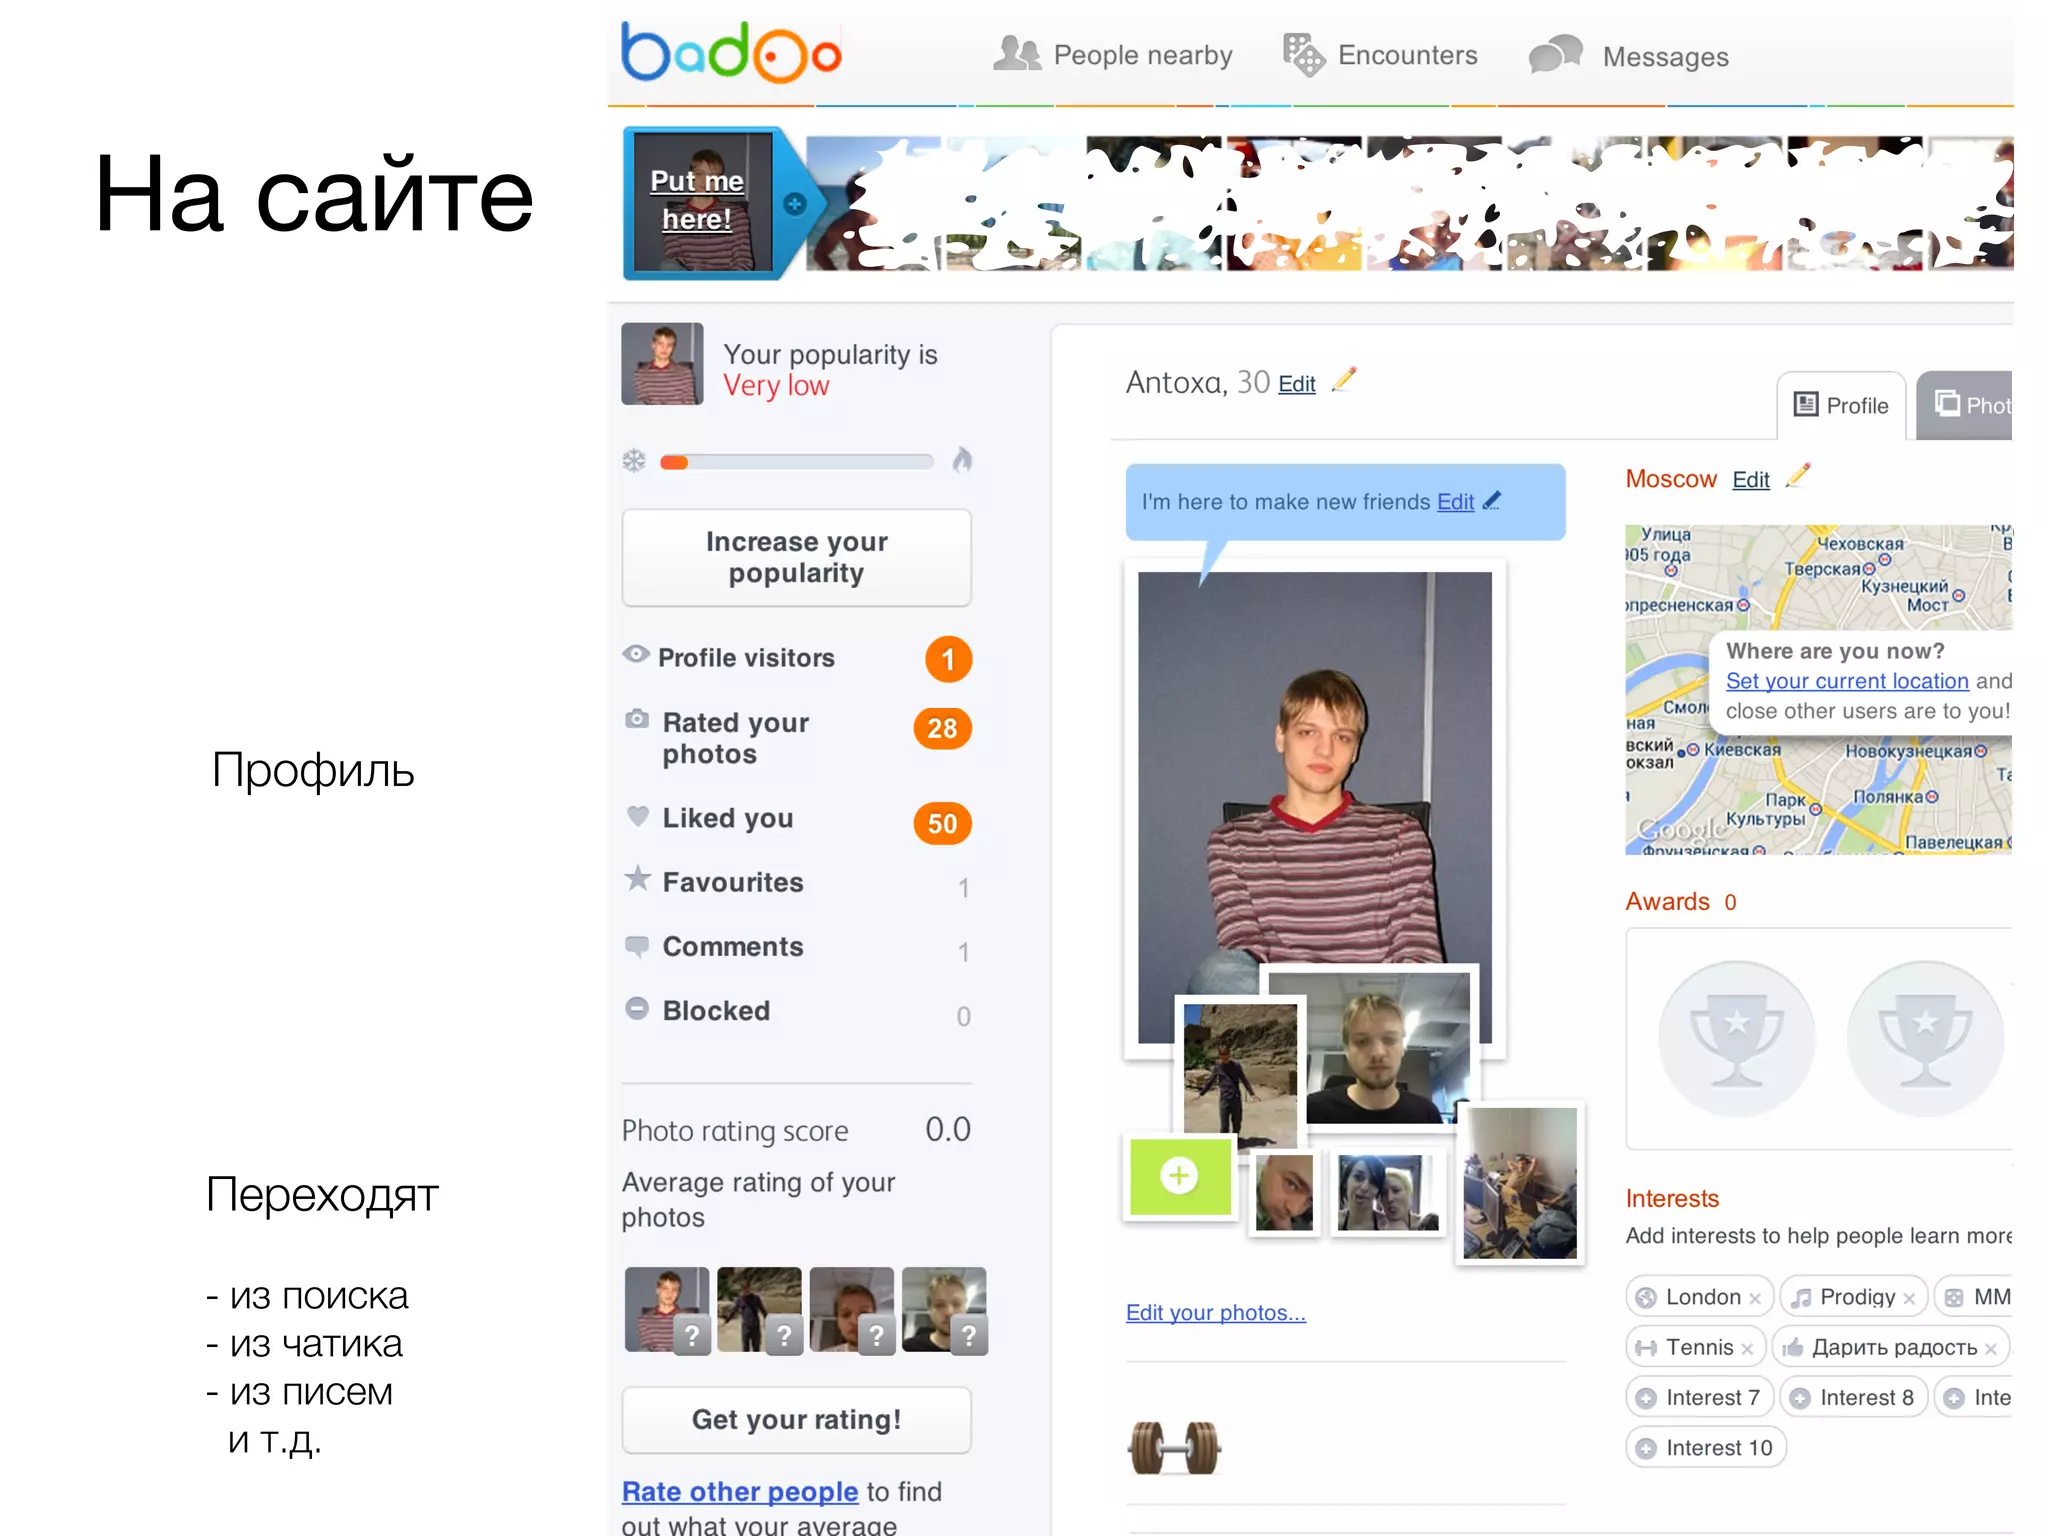Click Increase your popularity button
This screenshot has width=2048, height=1536.
tap(796, 557)
